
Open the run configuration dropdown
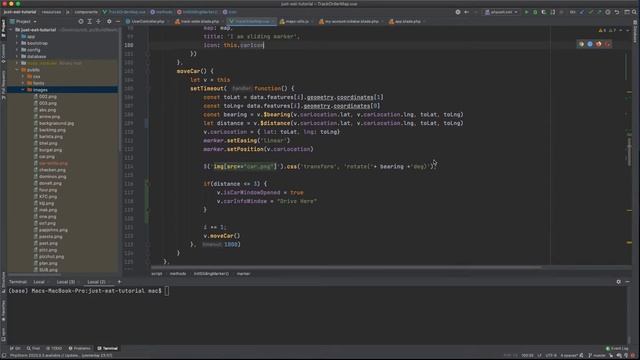click(x=501, y=12)
